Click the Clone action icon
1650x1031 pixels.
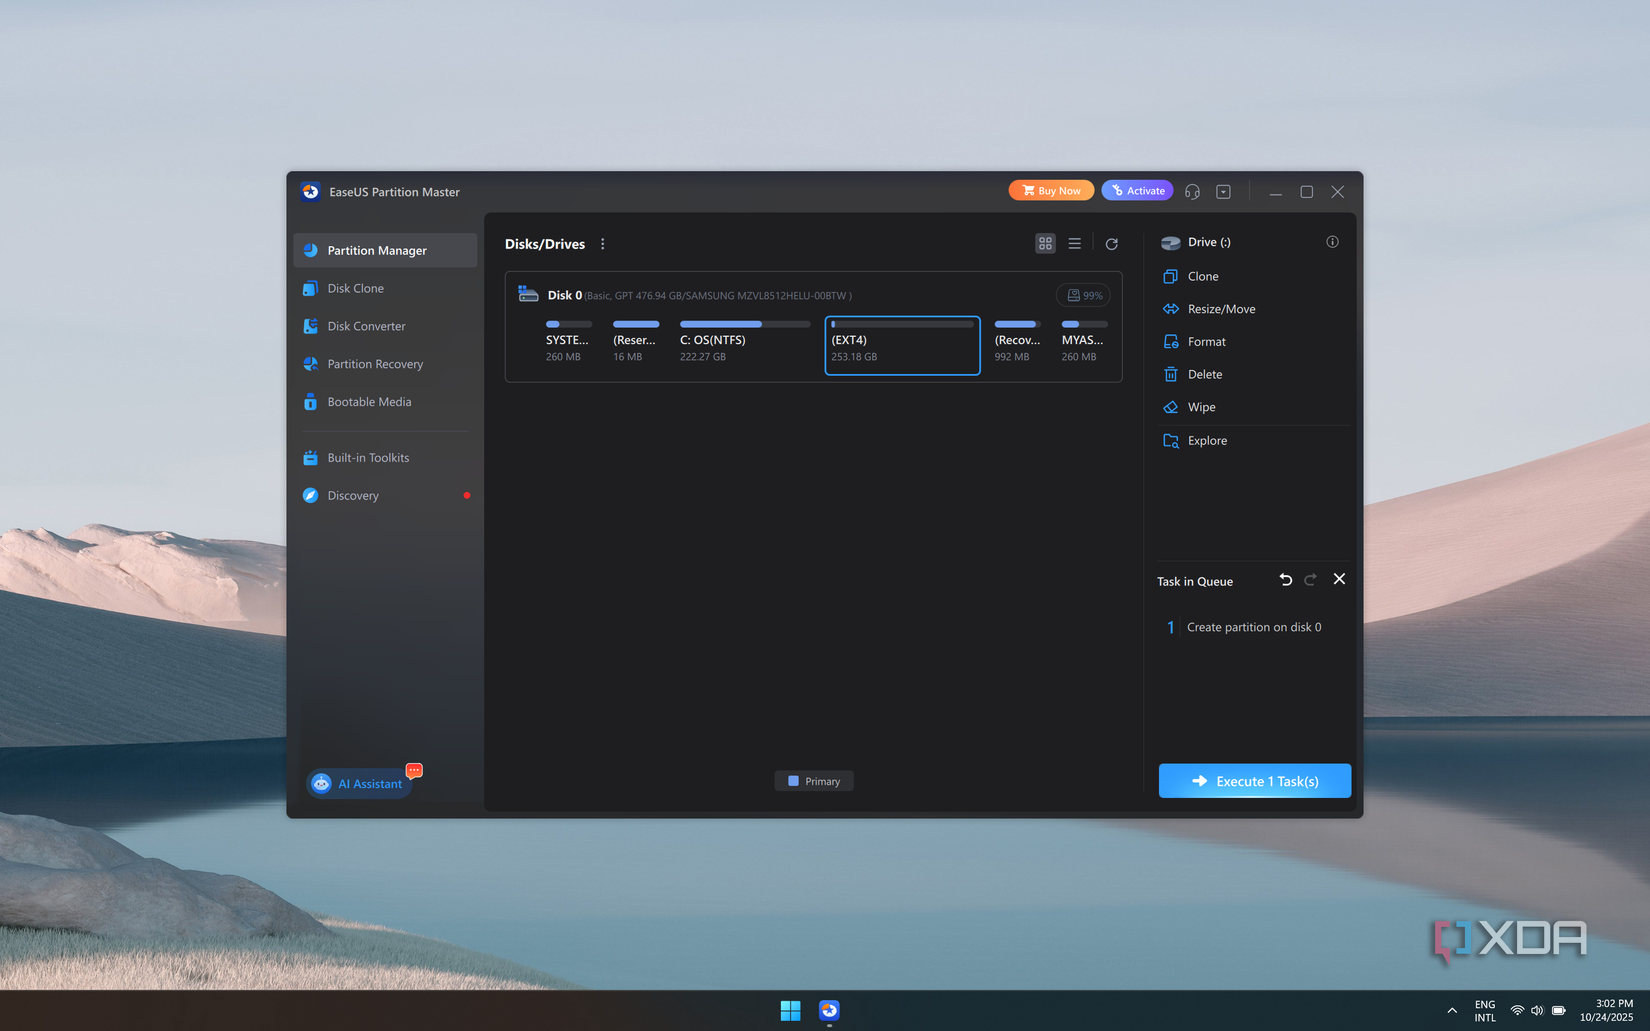pyautogui.click(x=1170, y=276)
